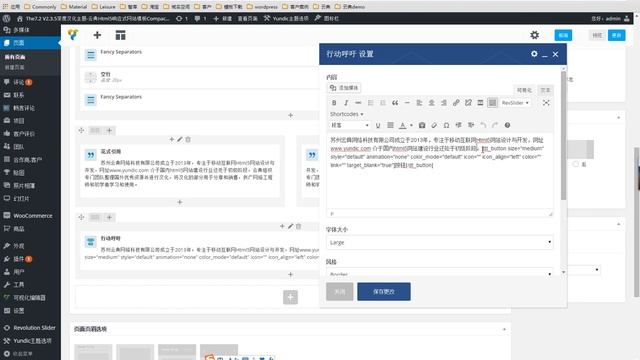Underline the selected text
The image size is (640, 360).
click(x=378, y=125)
